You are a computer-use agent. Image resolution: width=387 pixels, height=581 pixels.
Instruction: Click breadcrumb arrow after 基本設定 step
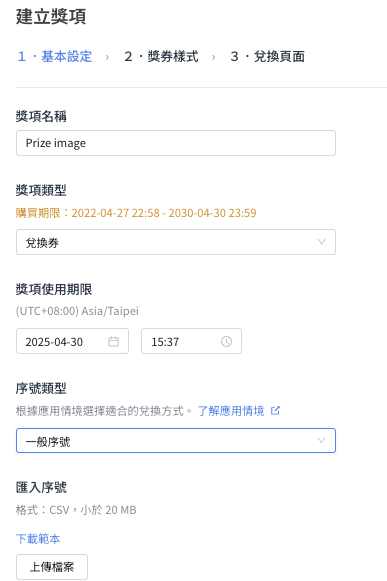107,57
